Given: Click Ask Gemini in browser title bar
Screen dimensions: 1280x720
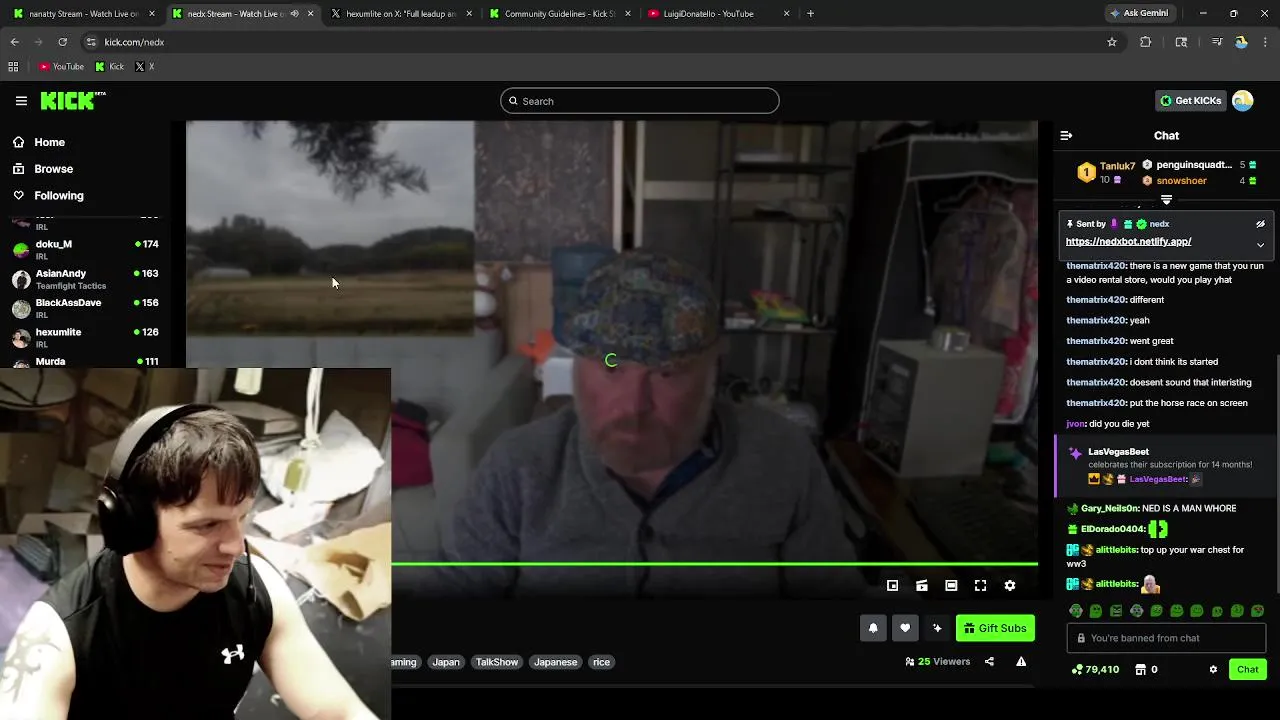Looking at the screenshot, I should point(1139,14).
